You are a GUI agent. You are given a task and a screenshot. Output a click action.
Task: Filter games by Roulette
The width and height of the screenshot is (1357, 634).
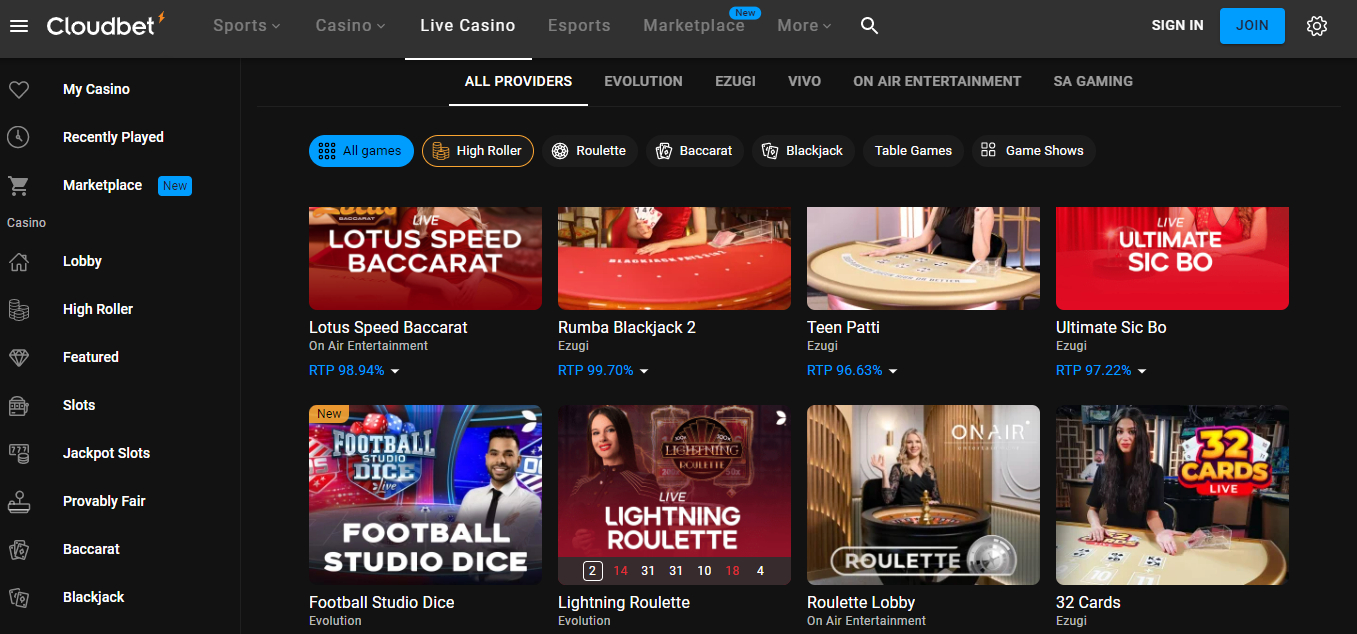591,151
